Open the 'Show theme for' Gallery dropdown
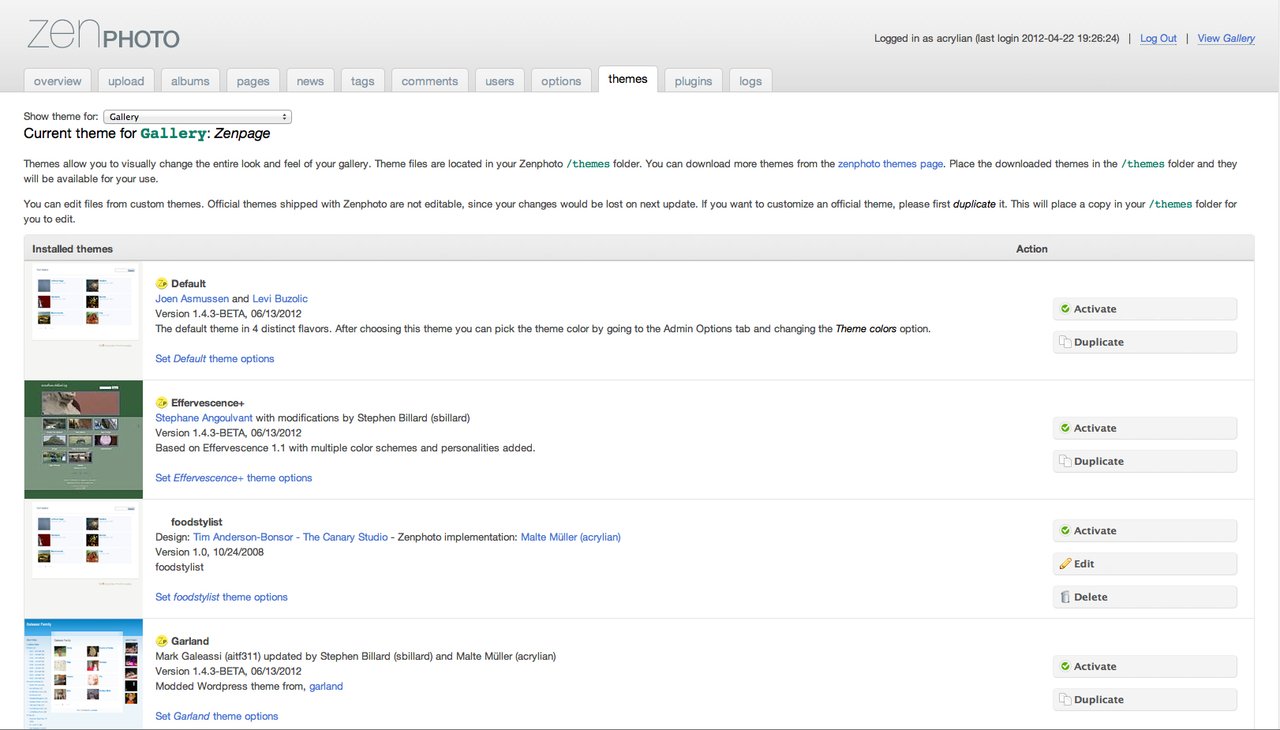The image size is (1280, 730). pos(197,117)
